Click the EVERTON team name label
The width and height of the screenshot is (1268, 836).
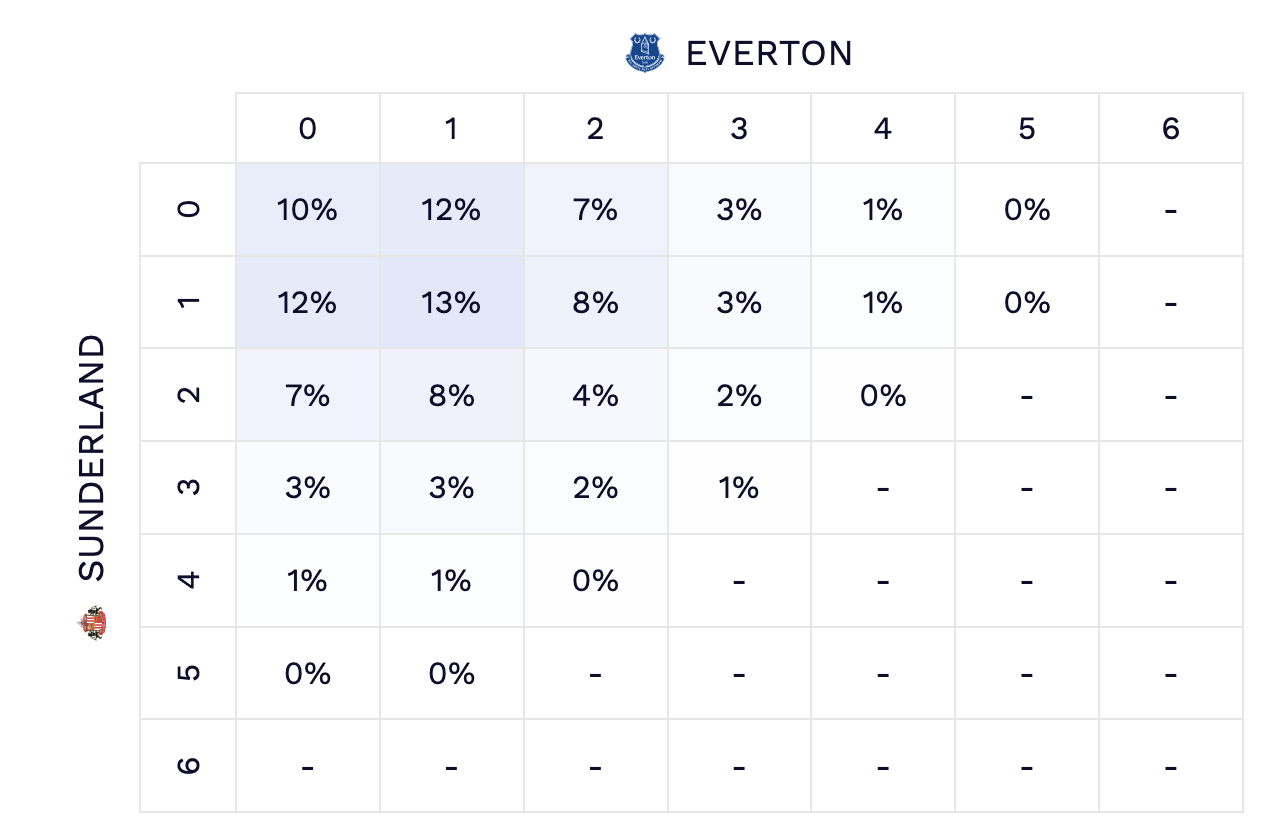(769, 53)
